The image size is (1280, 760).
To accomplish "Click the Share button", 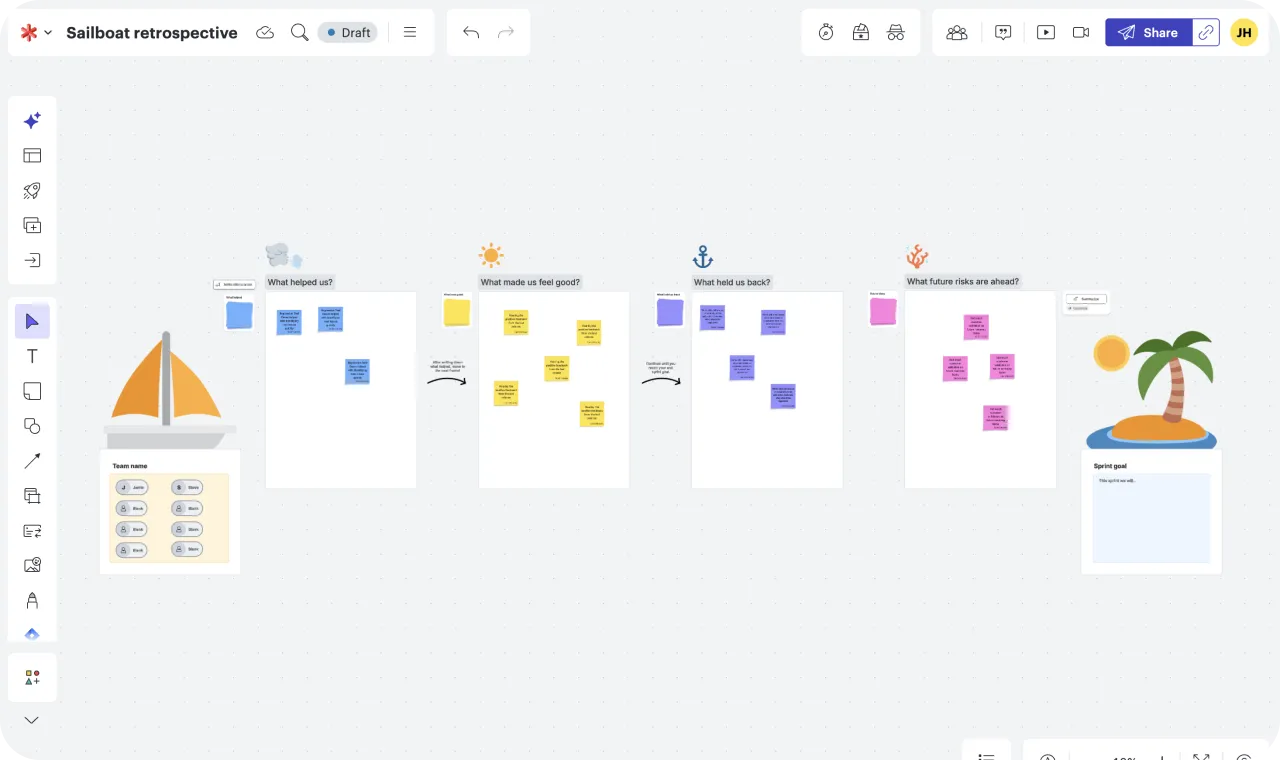I will pos(1148,32).
